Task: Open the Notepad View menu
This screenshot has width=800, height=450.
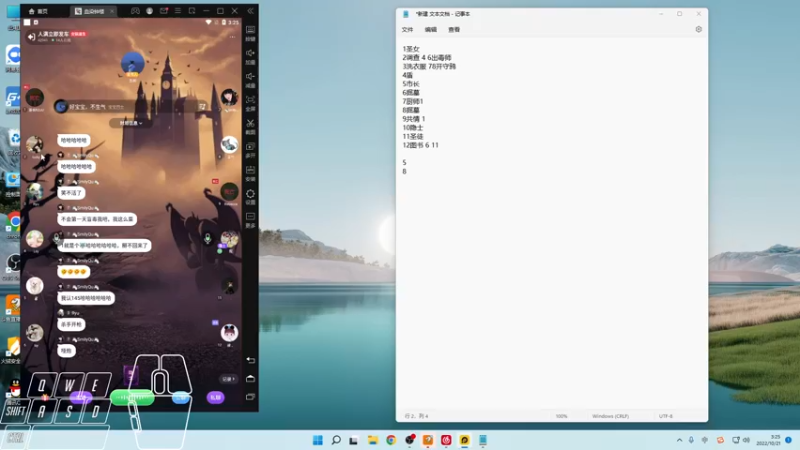Action: 454,30
